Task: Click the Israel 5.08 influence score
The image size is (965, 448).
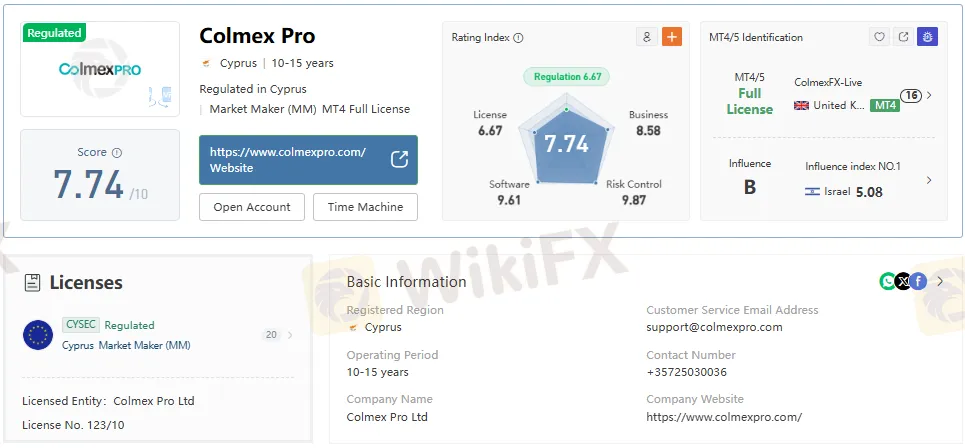Action: [x=869, y=192]
